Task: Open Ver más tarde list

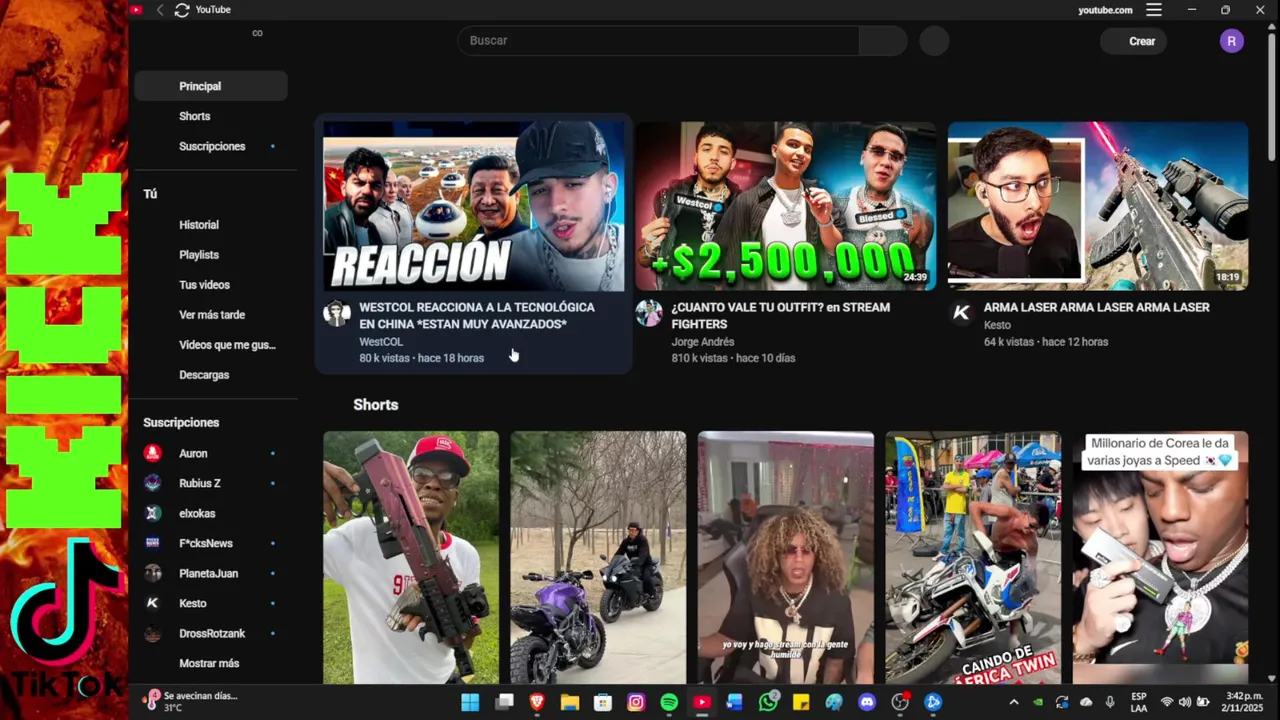Action: coord(211,315)
